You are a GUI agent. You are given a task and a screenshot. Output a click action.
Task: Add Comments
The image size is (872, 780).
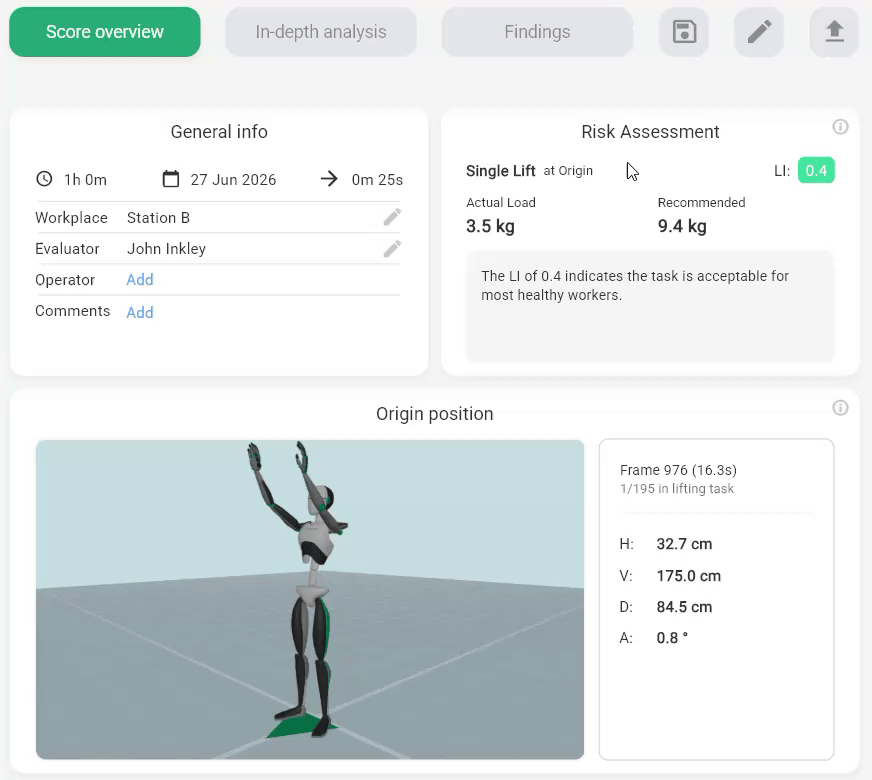tap(140, 312)
